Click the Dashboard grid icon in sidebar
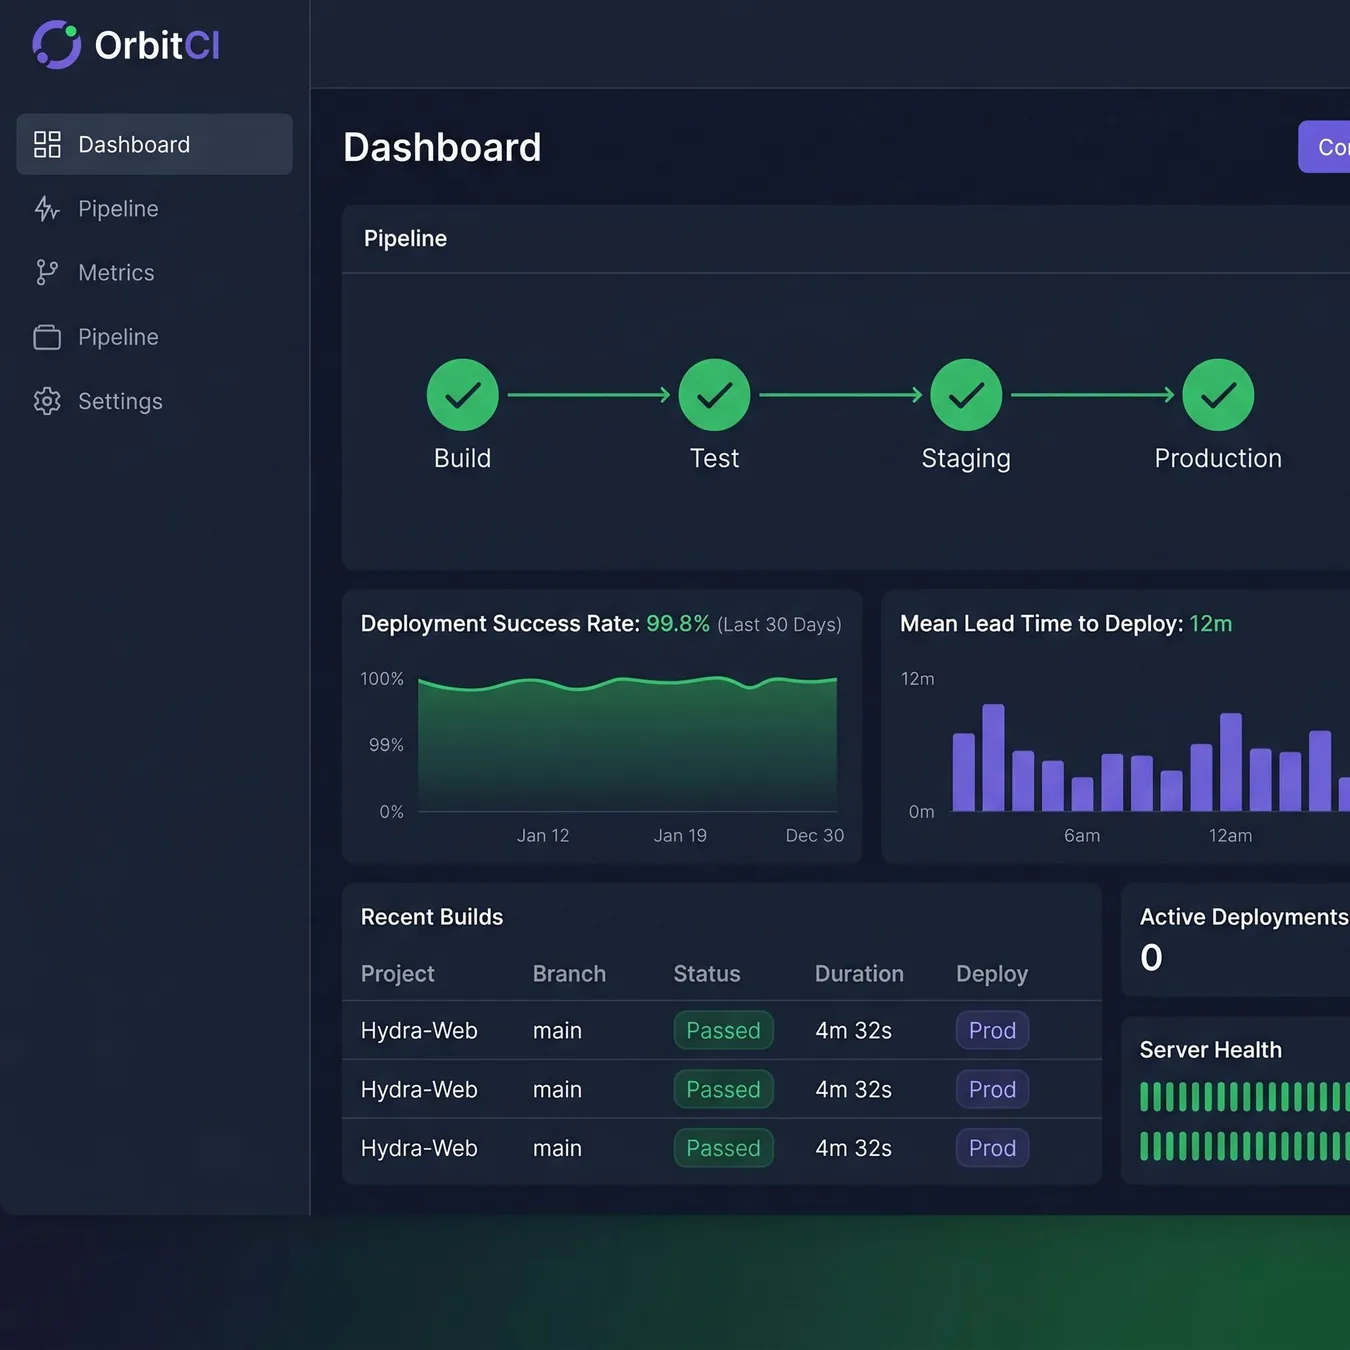1350x1350 pixels. (x=47, y=145)
